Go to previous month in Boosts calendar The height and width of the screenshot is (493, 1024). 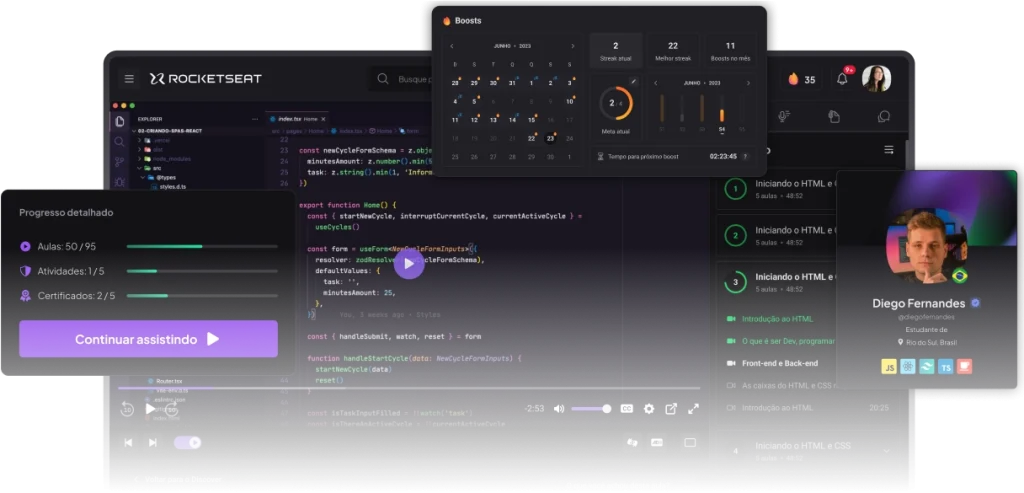pos(452,46)
